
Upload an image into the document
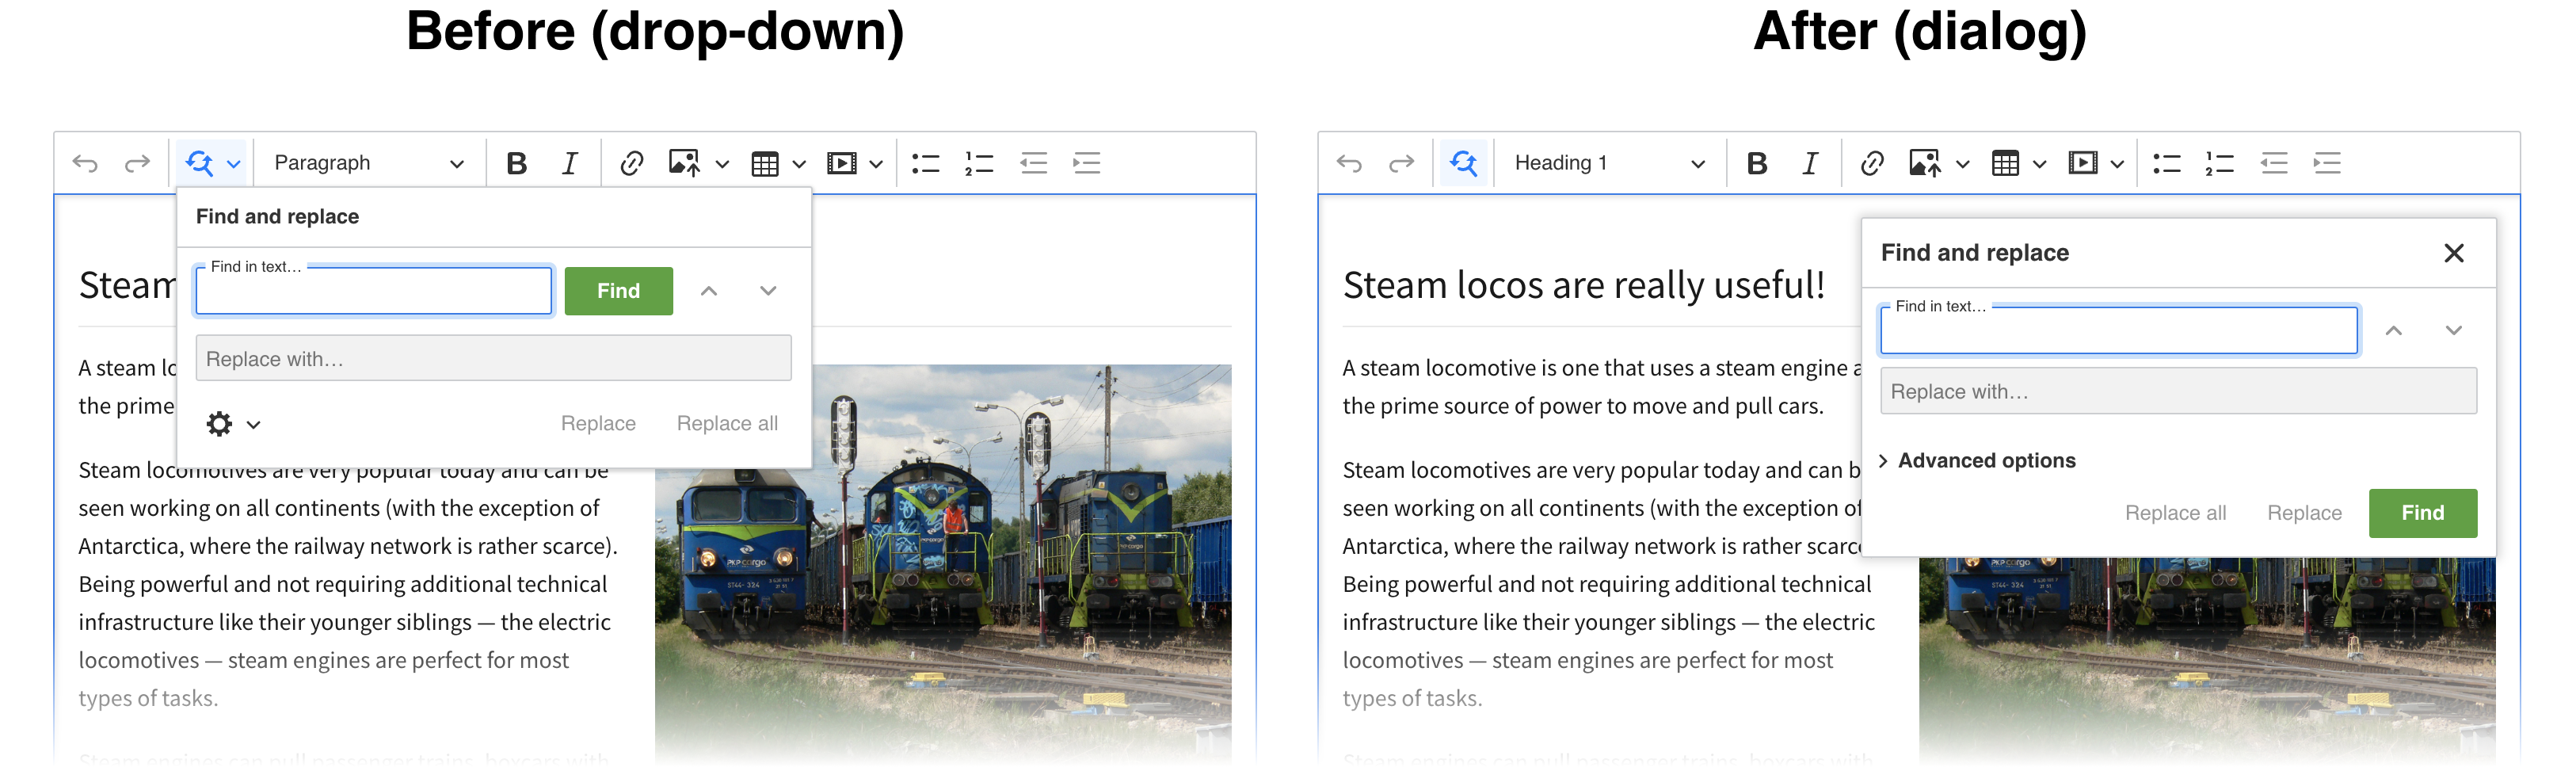(x=685, y=162)
